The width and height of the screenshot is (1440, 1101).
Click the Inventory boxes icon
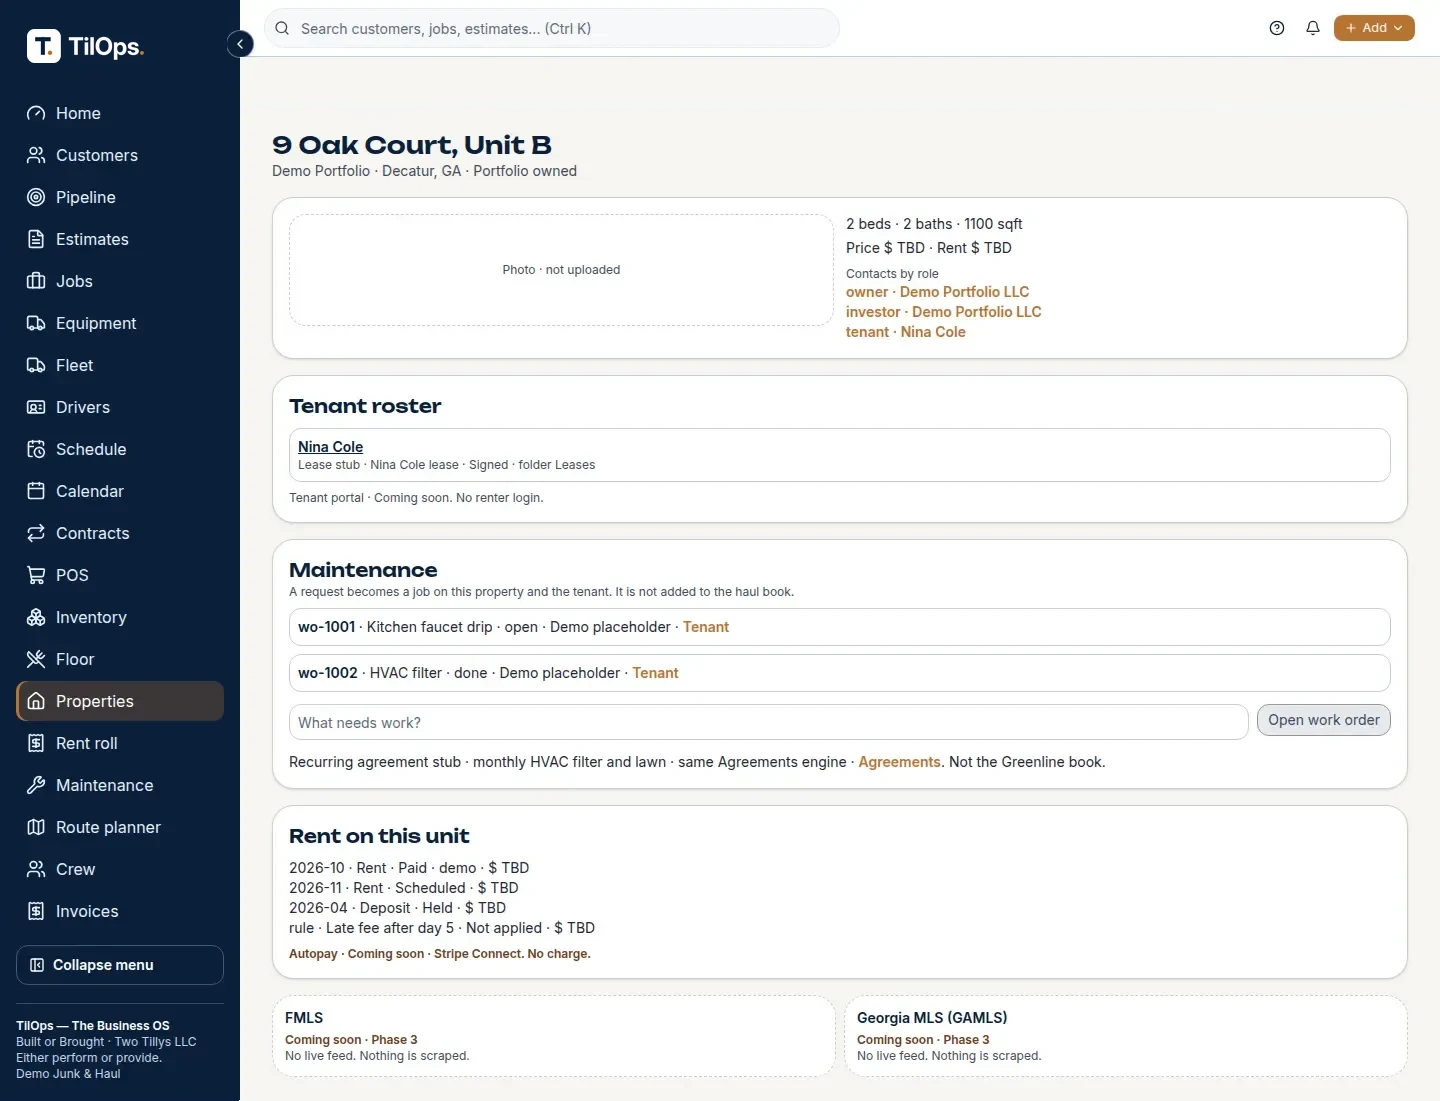click(x=36, y=617)
